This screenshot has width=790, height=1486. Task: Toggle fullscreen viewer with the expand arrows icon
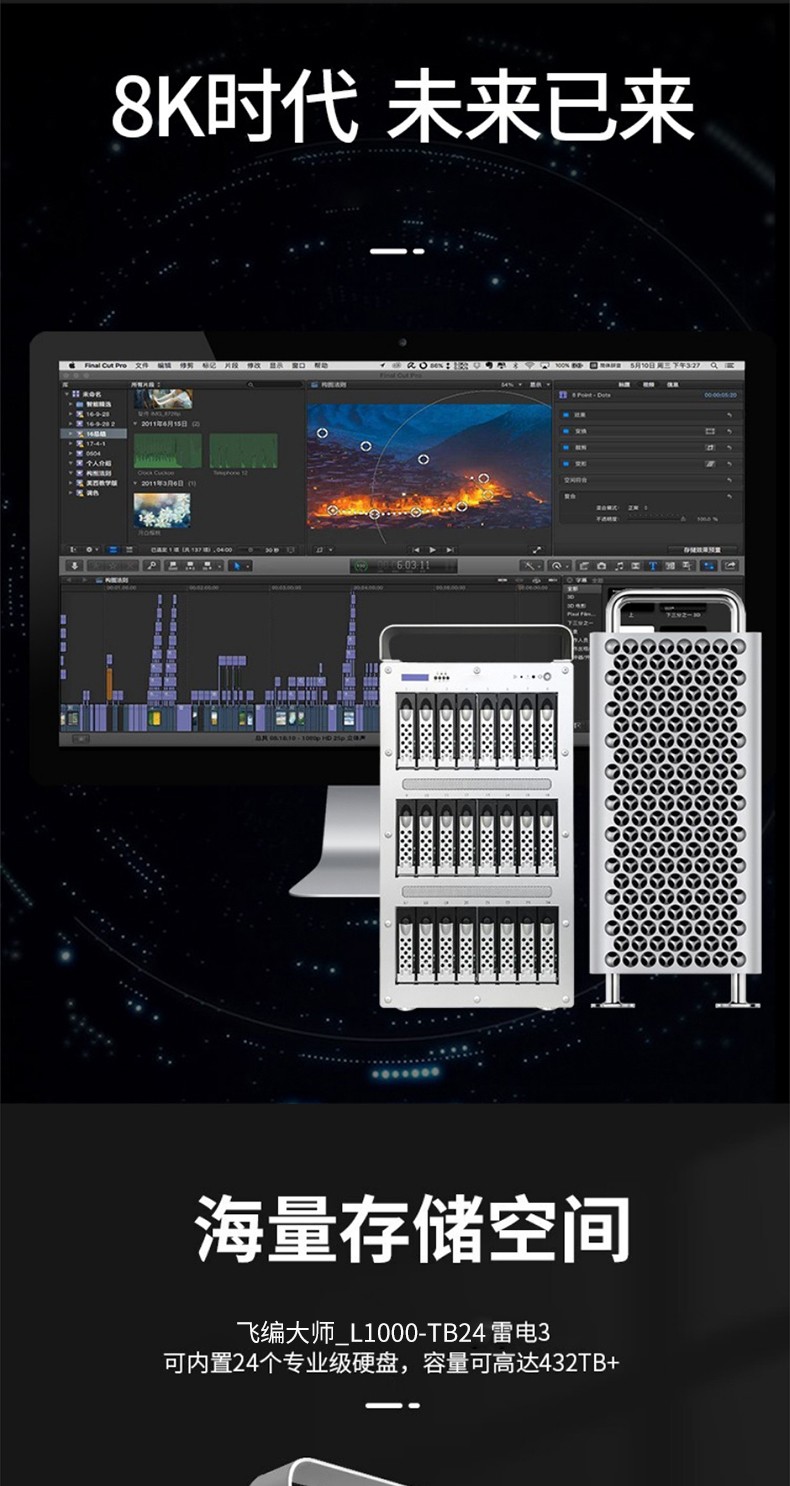[537, 549]
